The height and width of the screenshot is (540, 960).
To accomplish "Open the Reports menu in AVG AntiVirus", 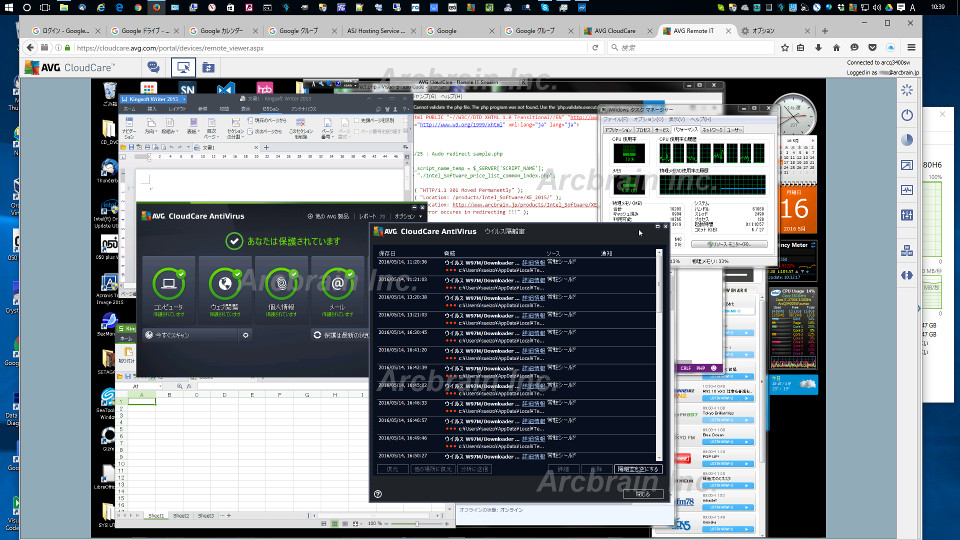I will [x=372, y=216].
